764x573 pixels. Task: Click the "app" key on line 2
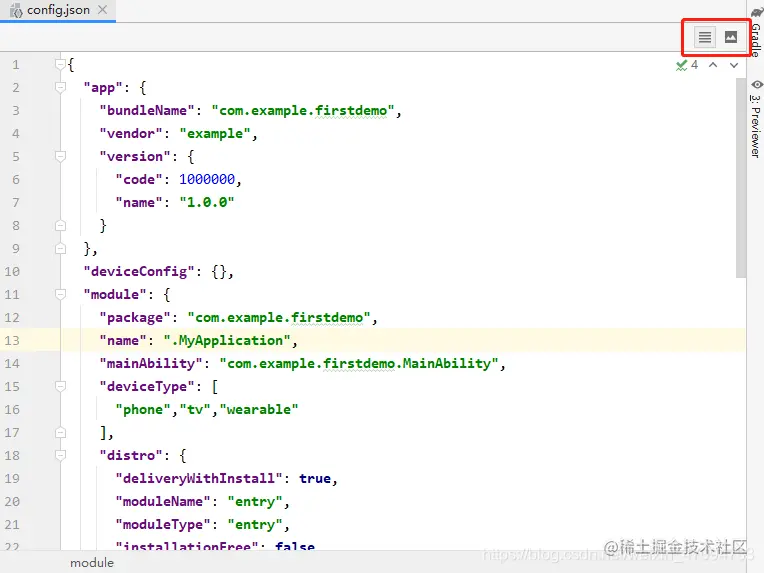(103, 88)
